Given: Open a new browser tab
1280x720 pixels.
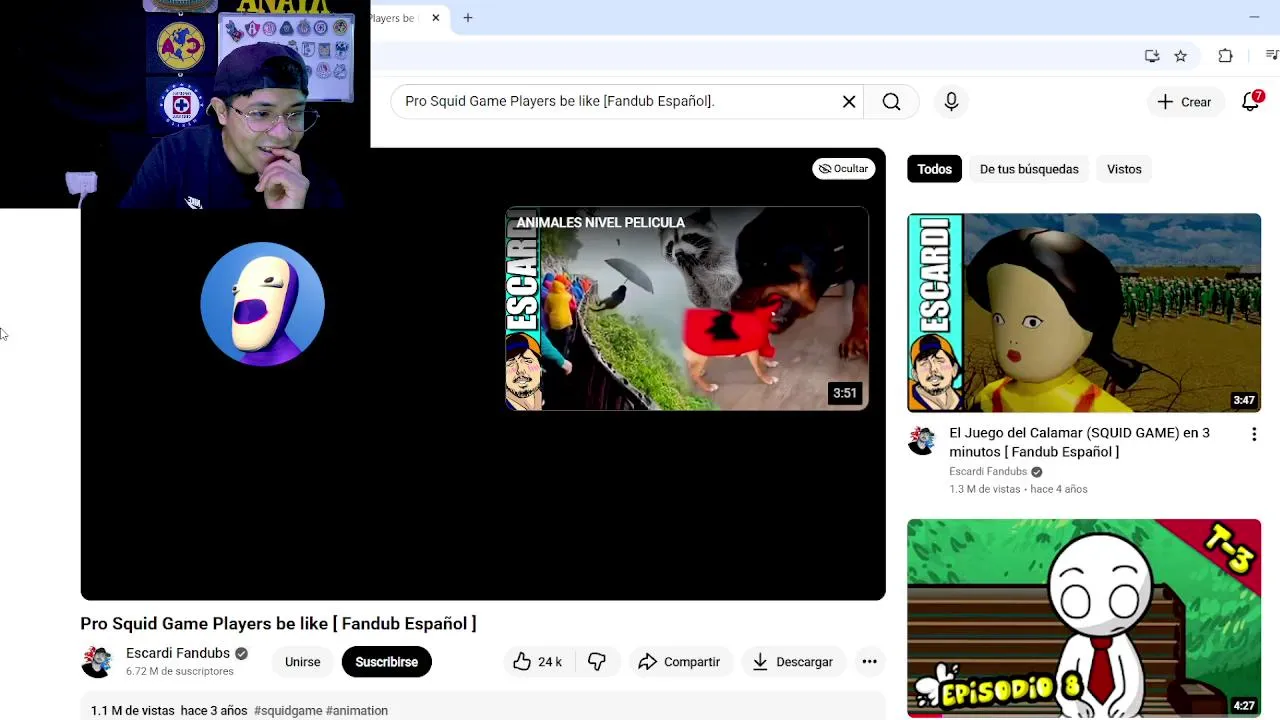Looking at the screenshot, I should click(x=467, y=18).
